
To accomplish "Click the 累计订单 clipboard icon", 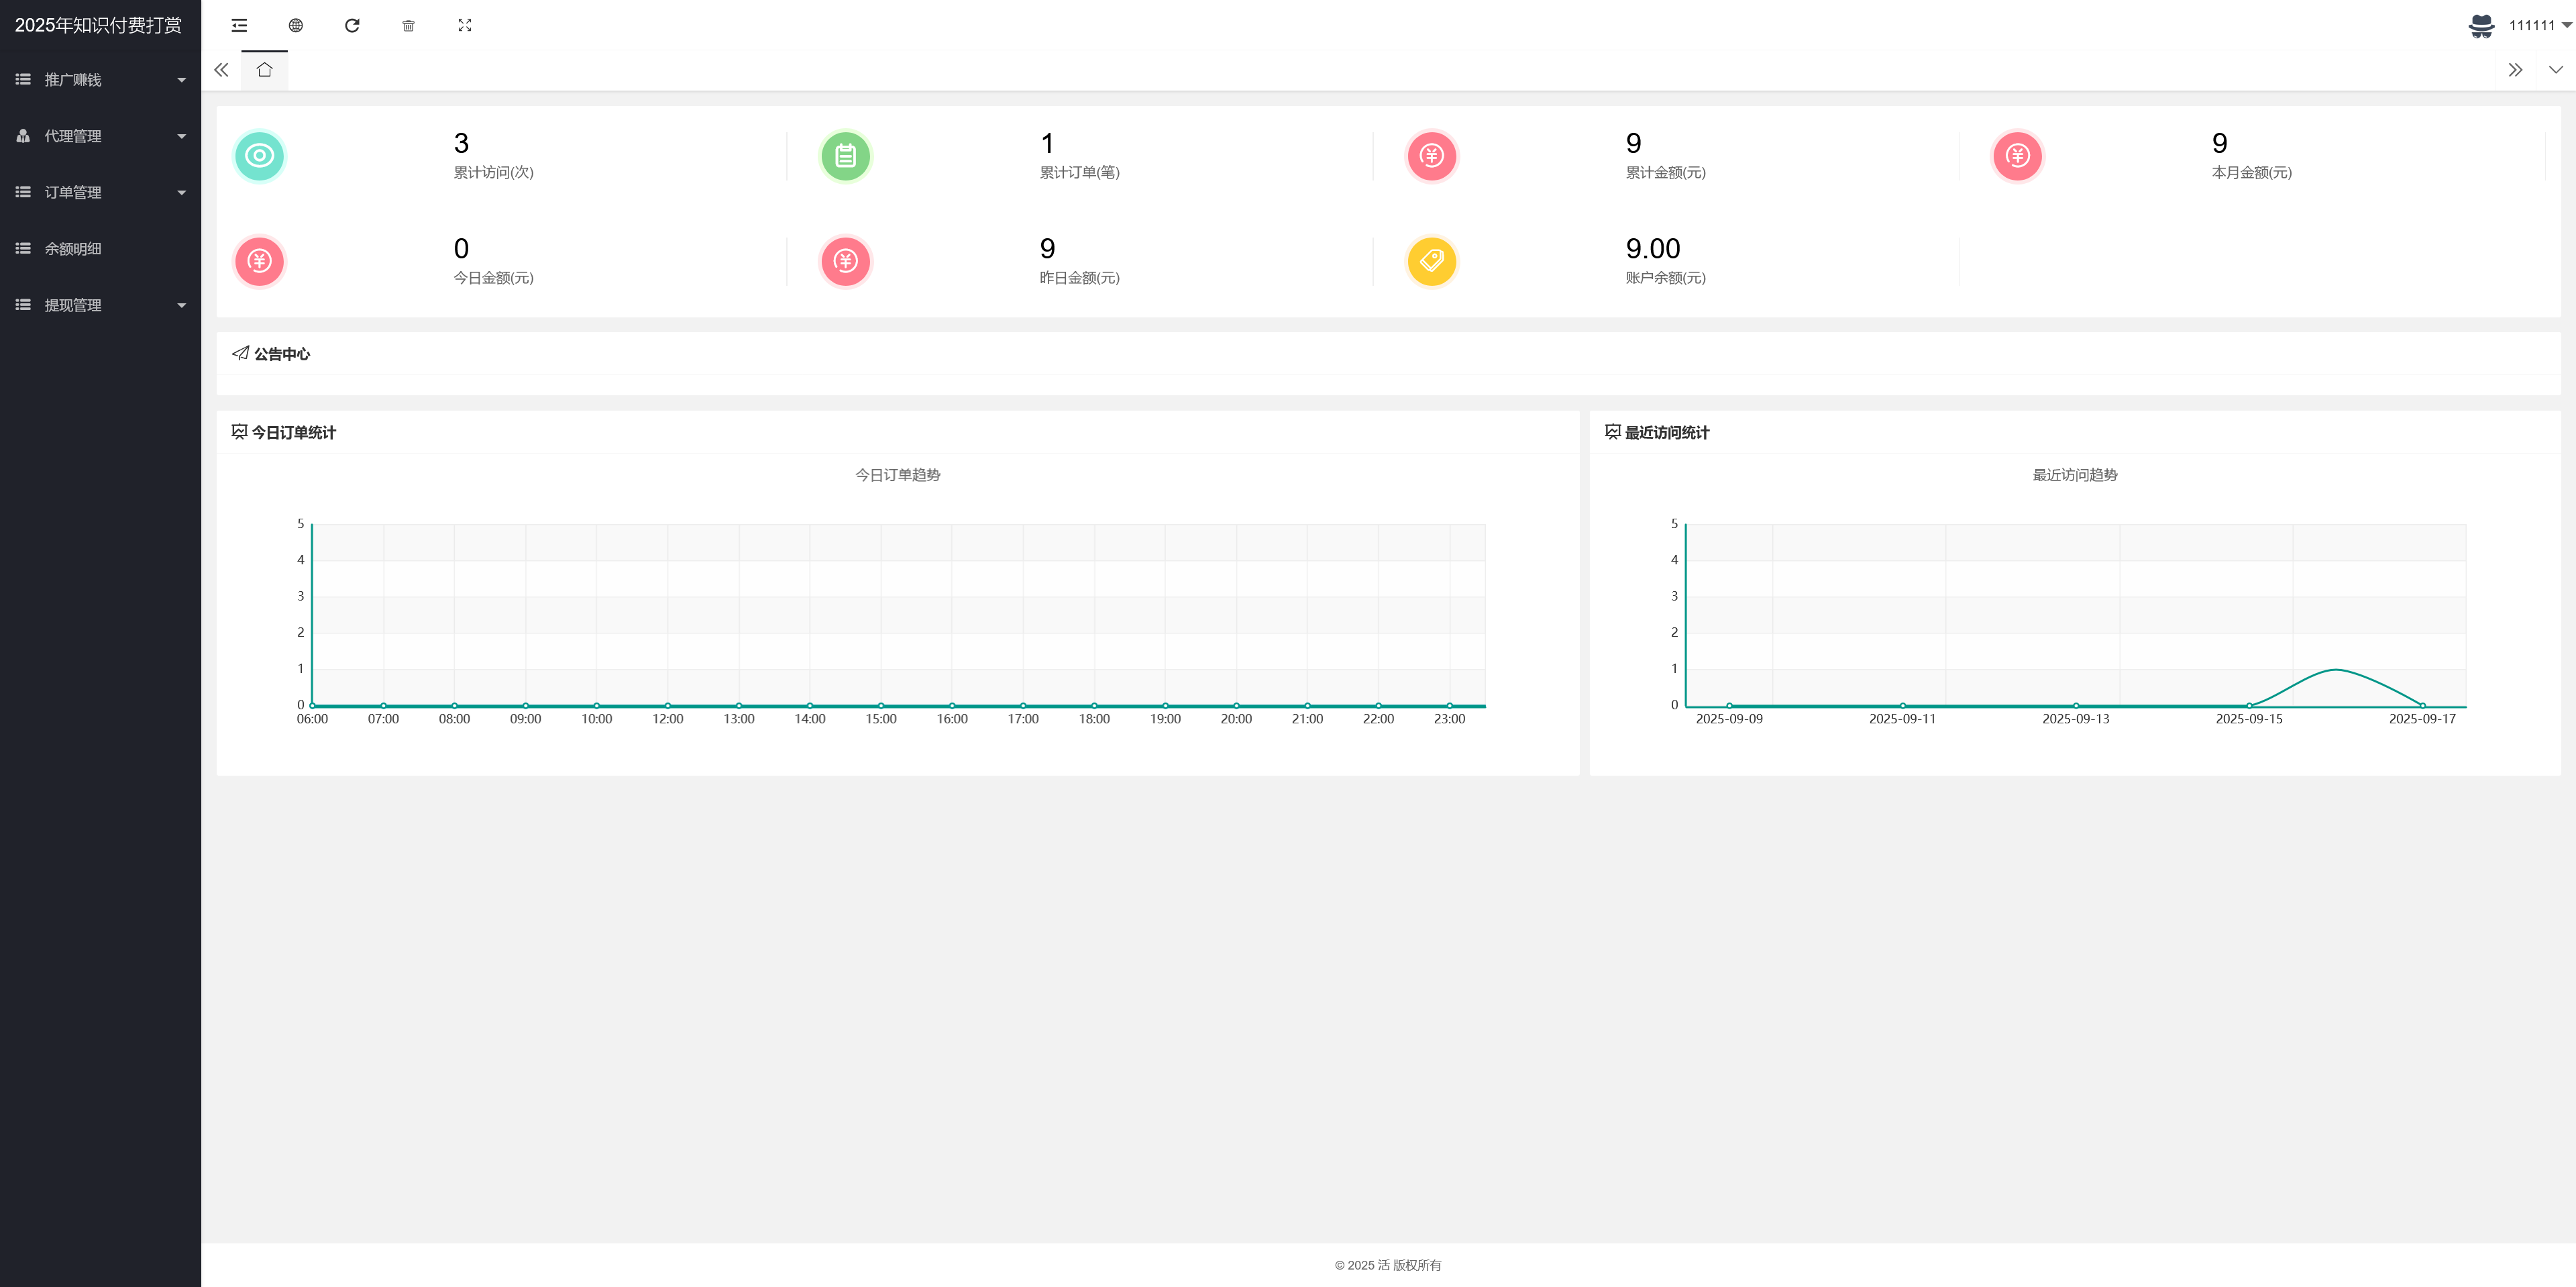I will [x=845, y=156].
